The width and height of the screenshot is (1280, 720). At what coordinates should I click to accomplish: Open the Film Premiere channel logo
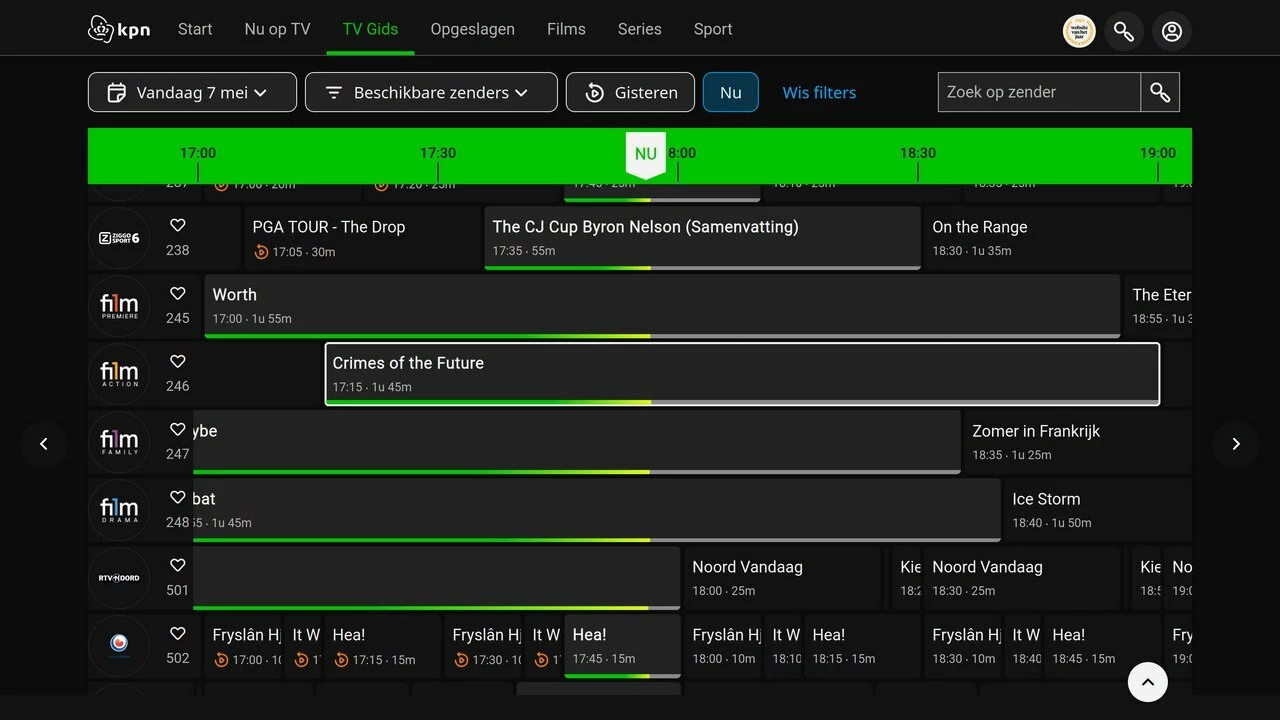119,306
